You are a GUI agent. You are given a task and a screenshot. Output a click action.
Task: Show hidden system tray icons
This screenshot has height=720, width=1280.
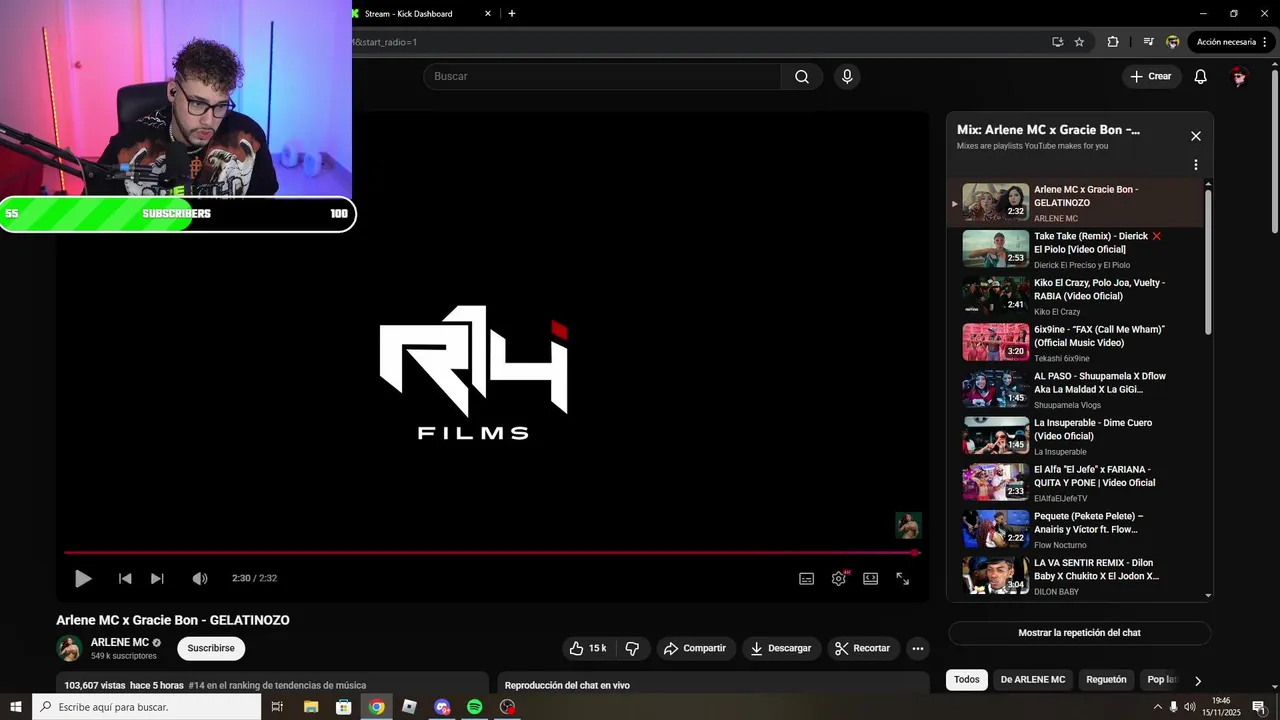point(1158,707)
